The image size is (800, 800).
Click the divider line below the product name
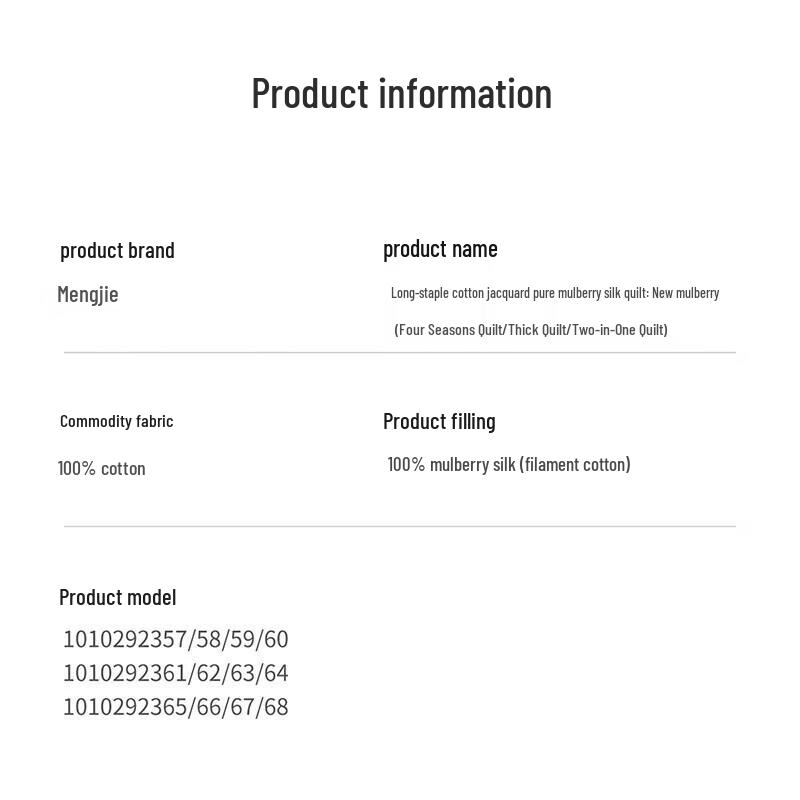(400, 352)
